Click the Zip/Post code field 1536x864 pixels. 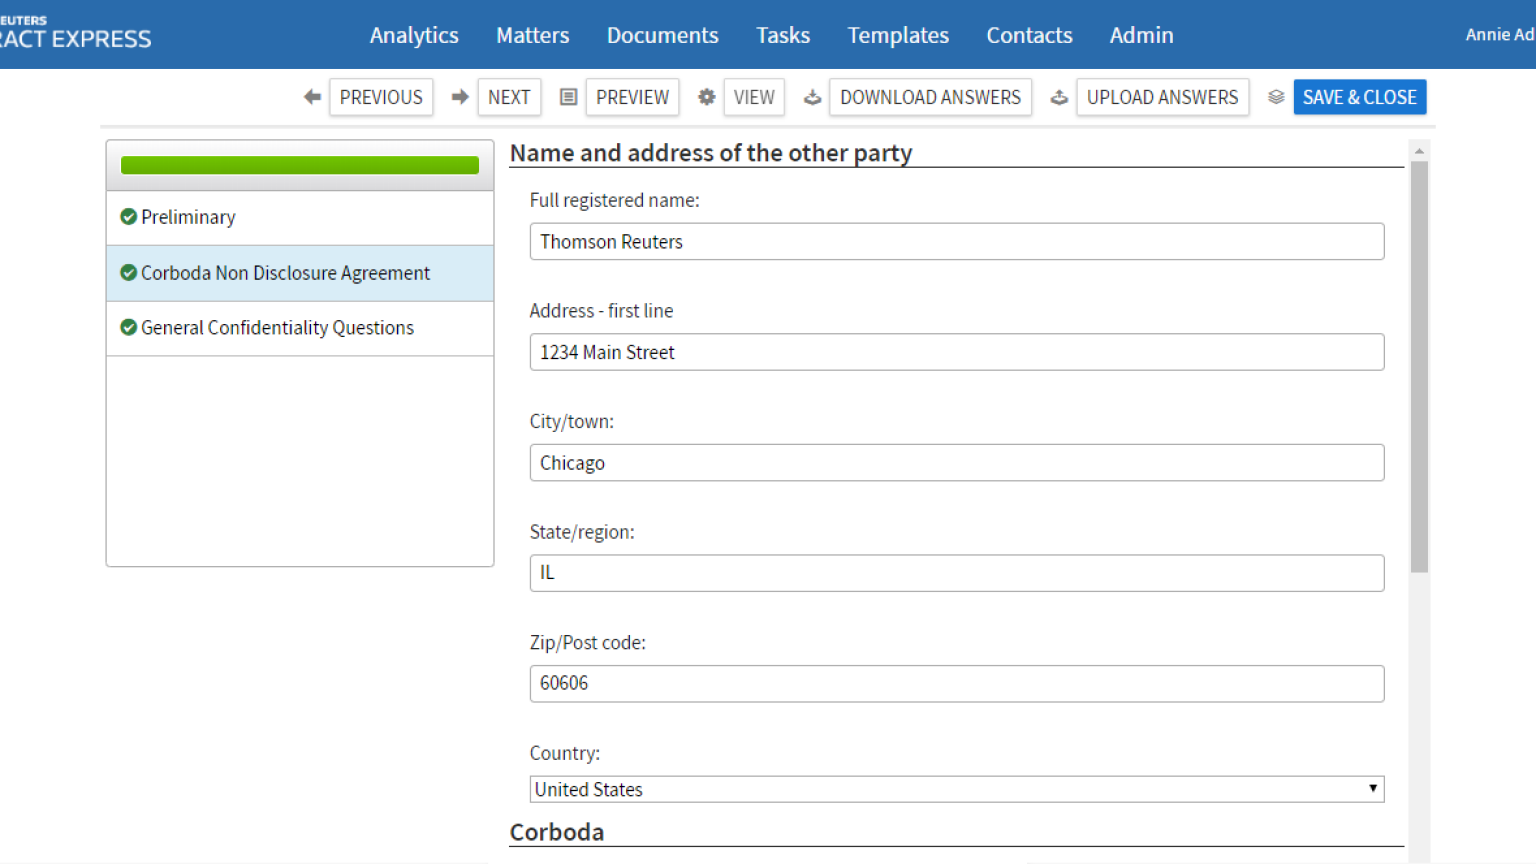(x=957, y=683)
